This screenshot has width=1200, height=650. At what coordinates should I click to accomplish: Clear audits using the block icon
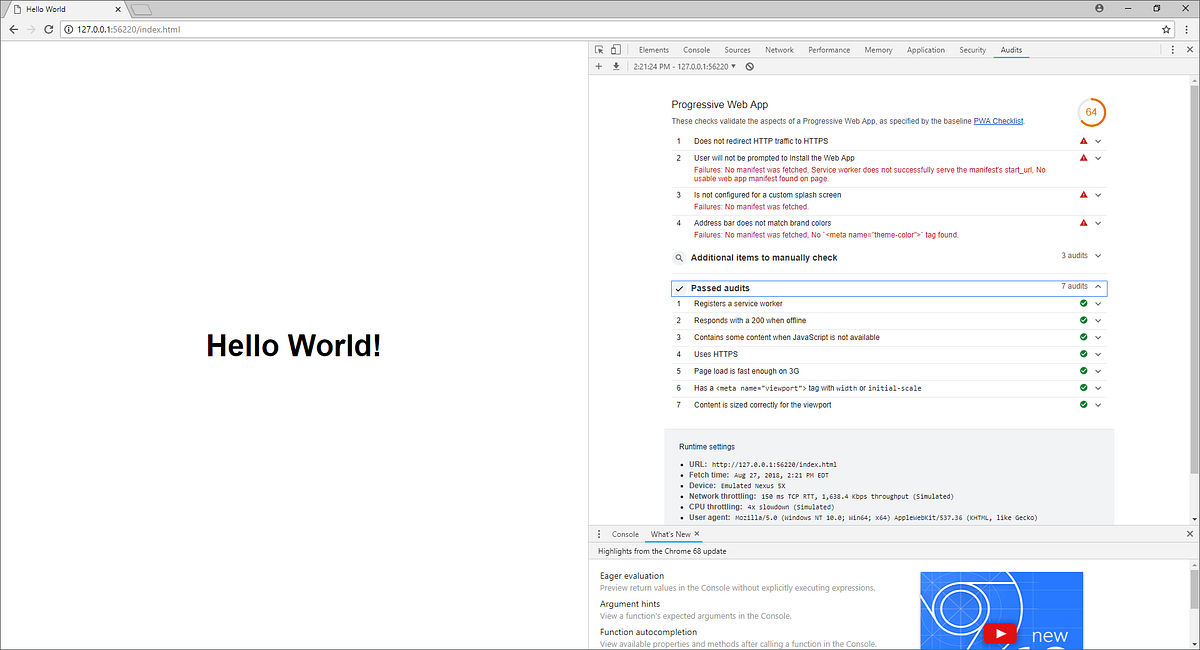tap(749, 66)
